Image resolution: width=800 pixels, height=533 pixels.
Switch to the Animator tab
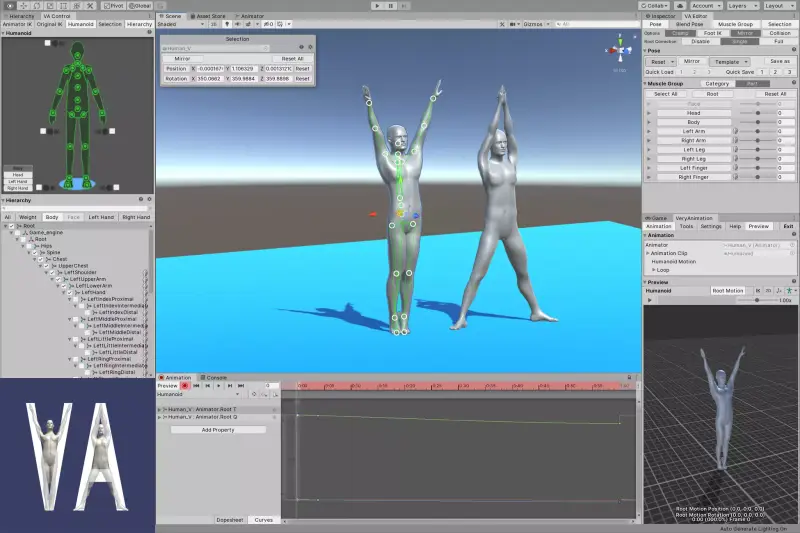(x=249, y=16)
